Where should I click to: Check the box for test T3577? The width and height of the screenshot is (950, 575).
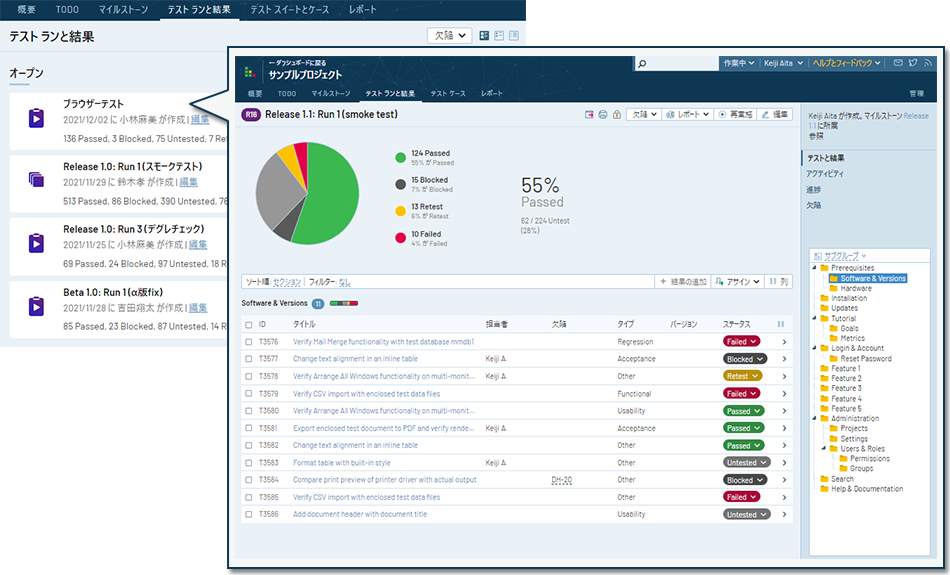point(248,359)
